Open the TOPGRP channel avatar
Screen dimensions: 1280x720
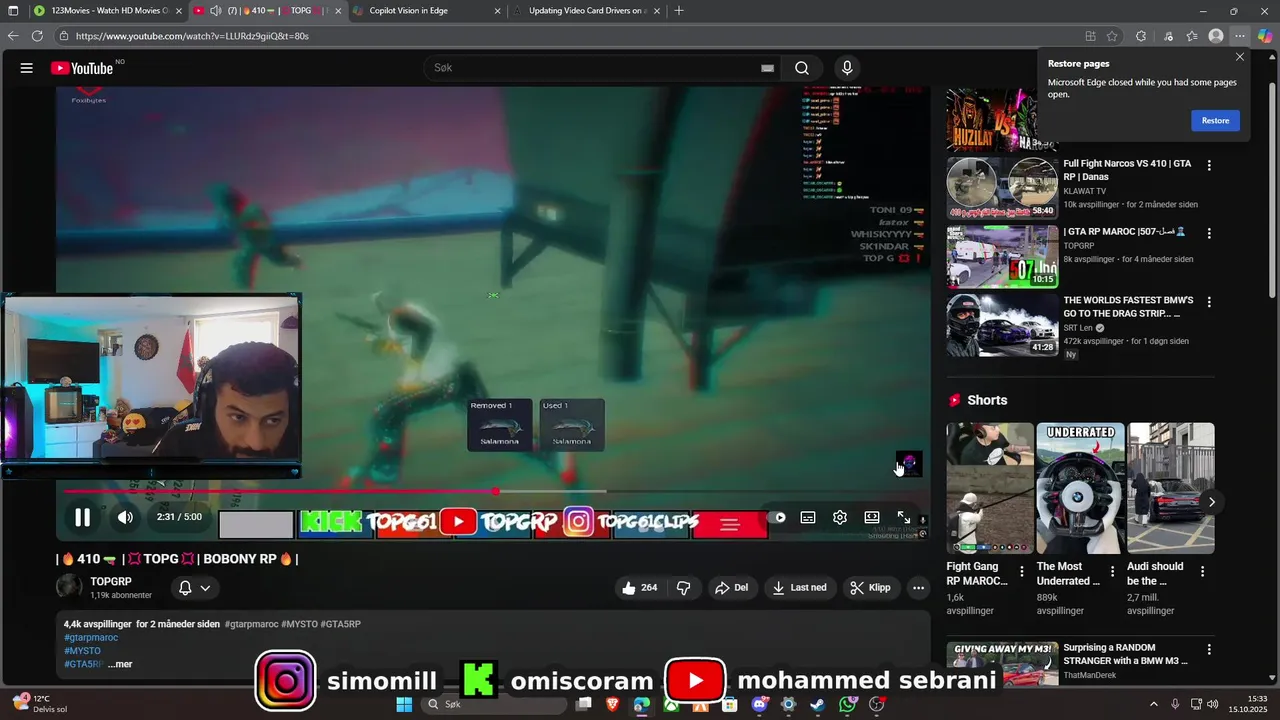click(x=70, y=587)
